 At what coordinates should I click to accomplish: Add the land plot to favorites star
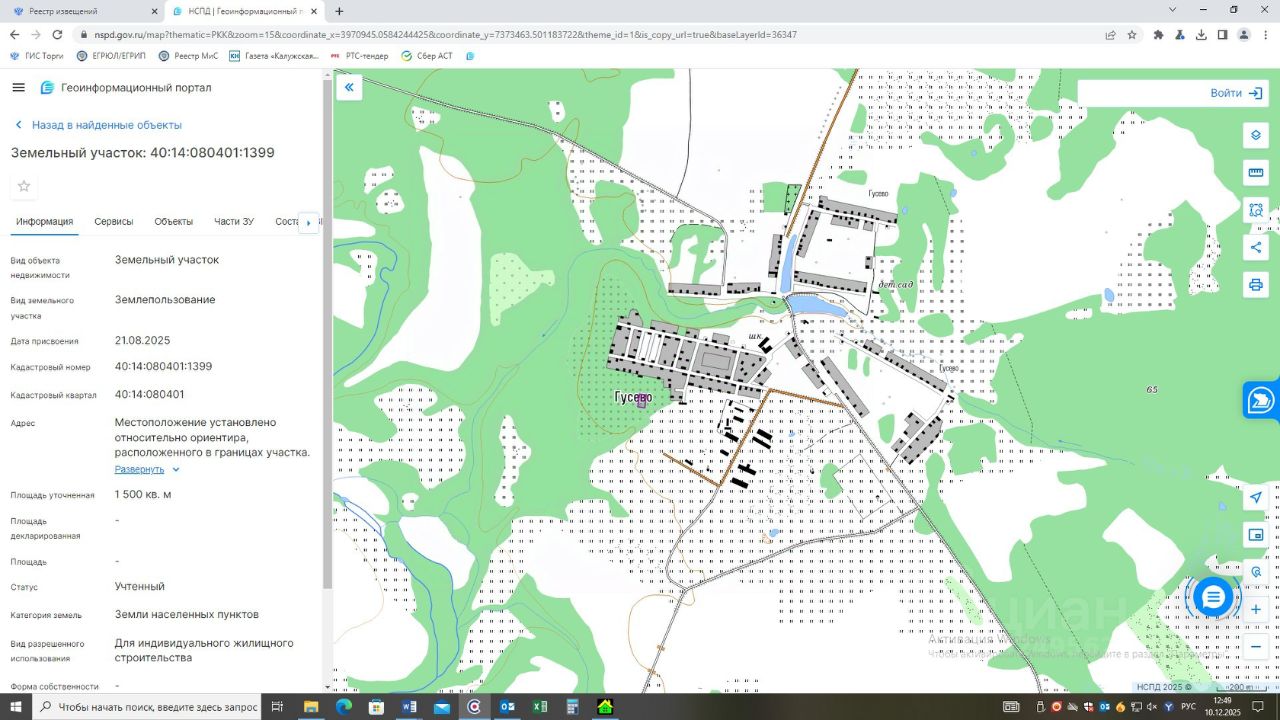pyautogui.click(x=24, y=186)
